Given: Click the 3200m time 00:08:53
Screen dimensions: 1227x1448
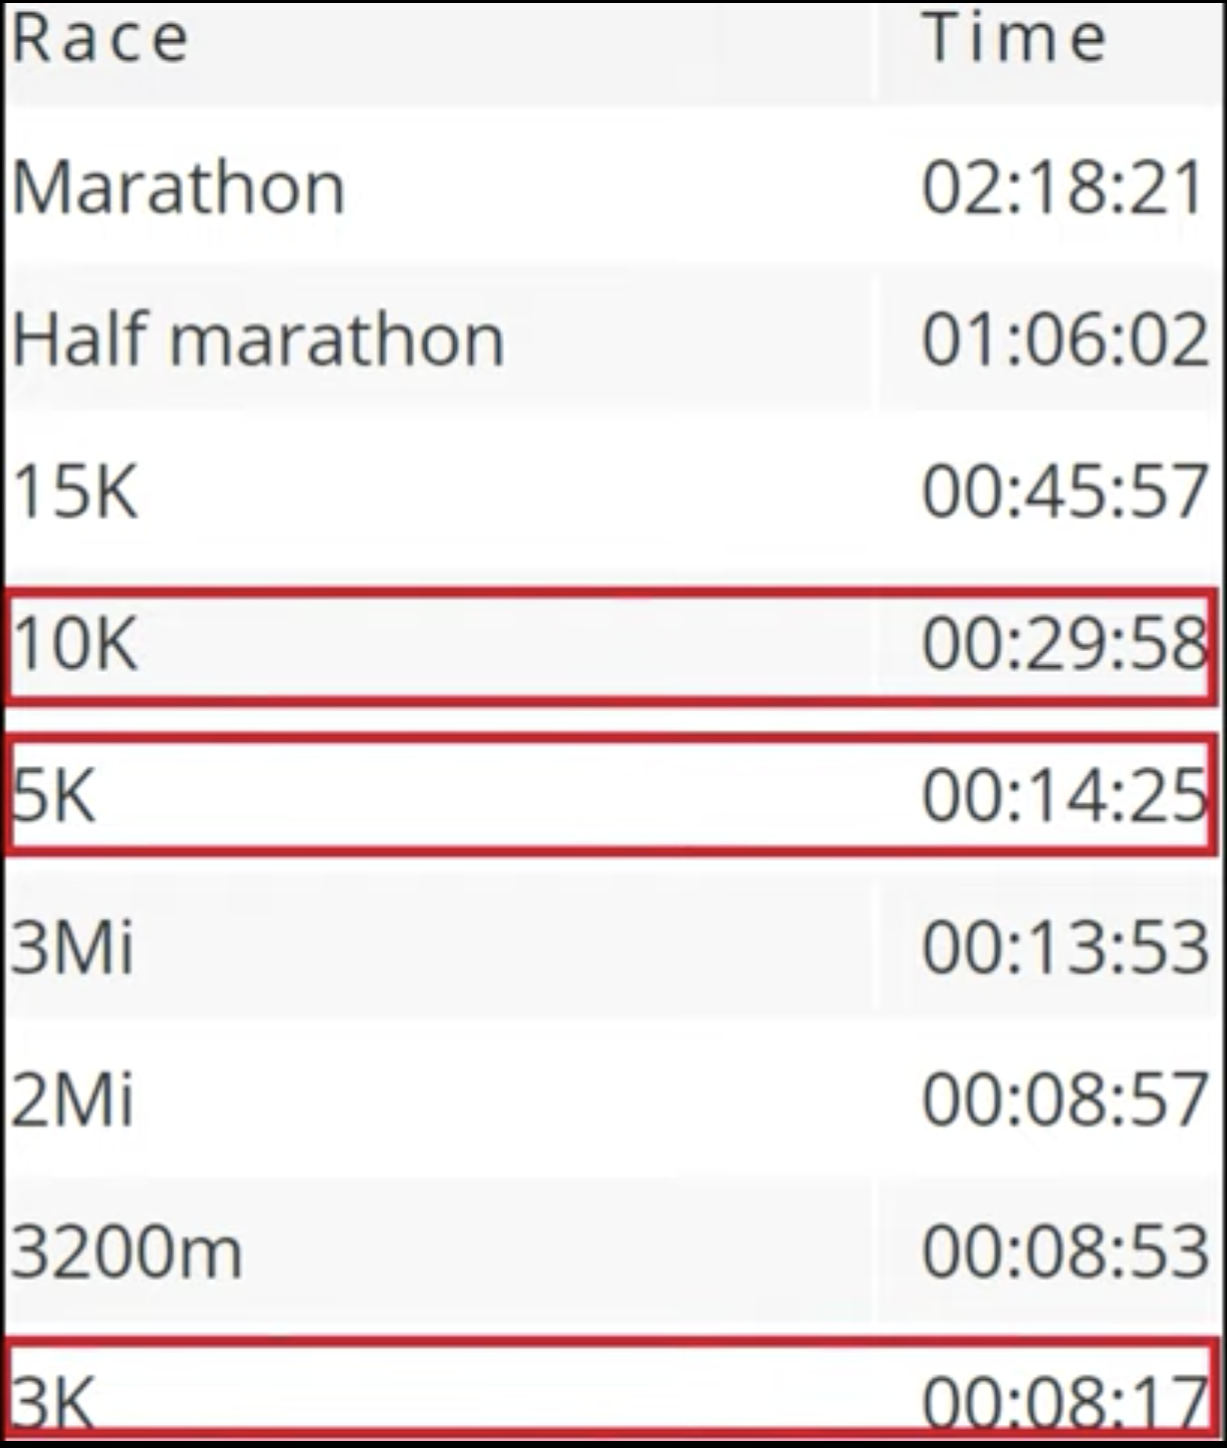Looking at the screenshot, I should coord(1064,1252).
